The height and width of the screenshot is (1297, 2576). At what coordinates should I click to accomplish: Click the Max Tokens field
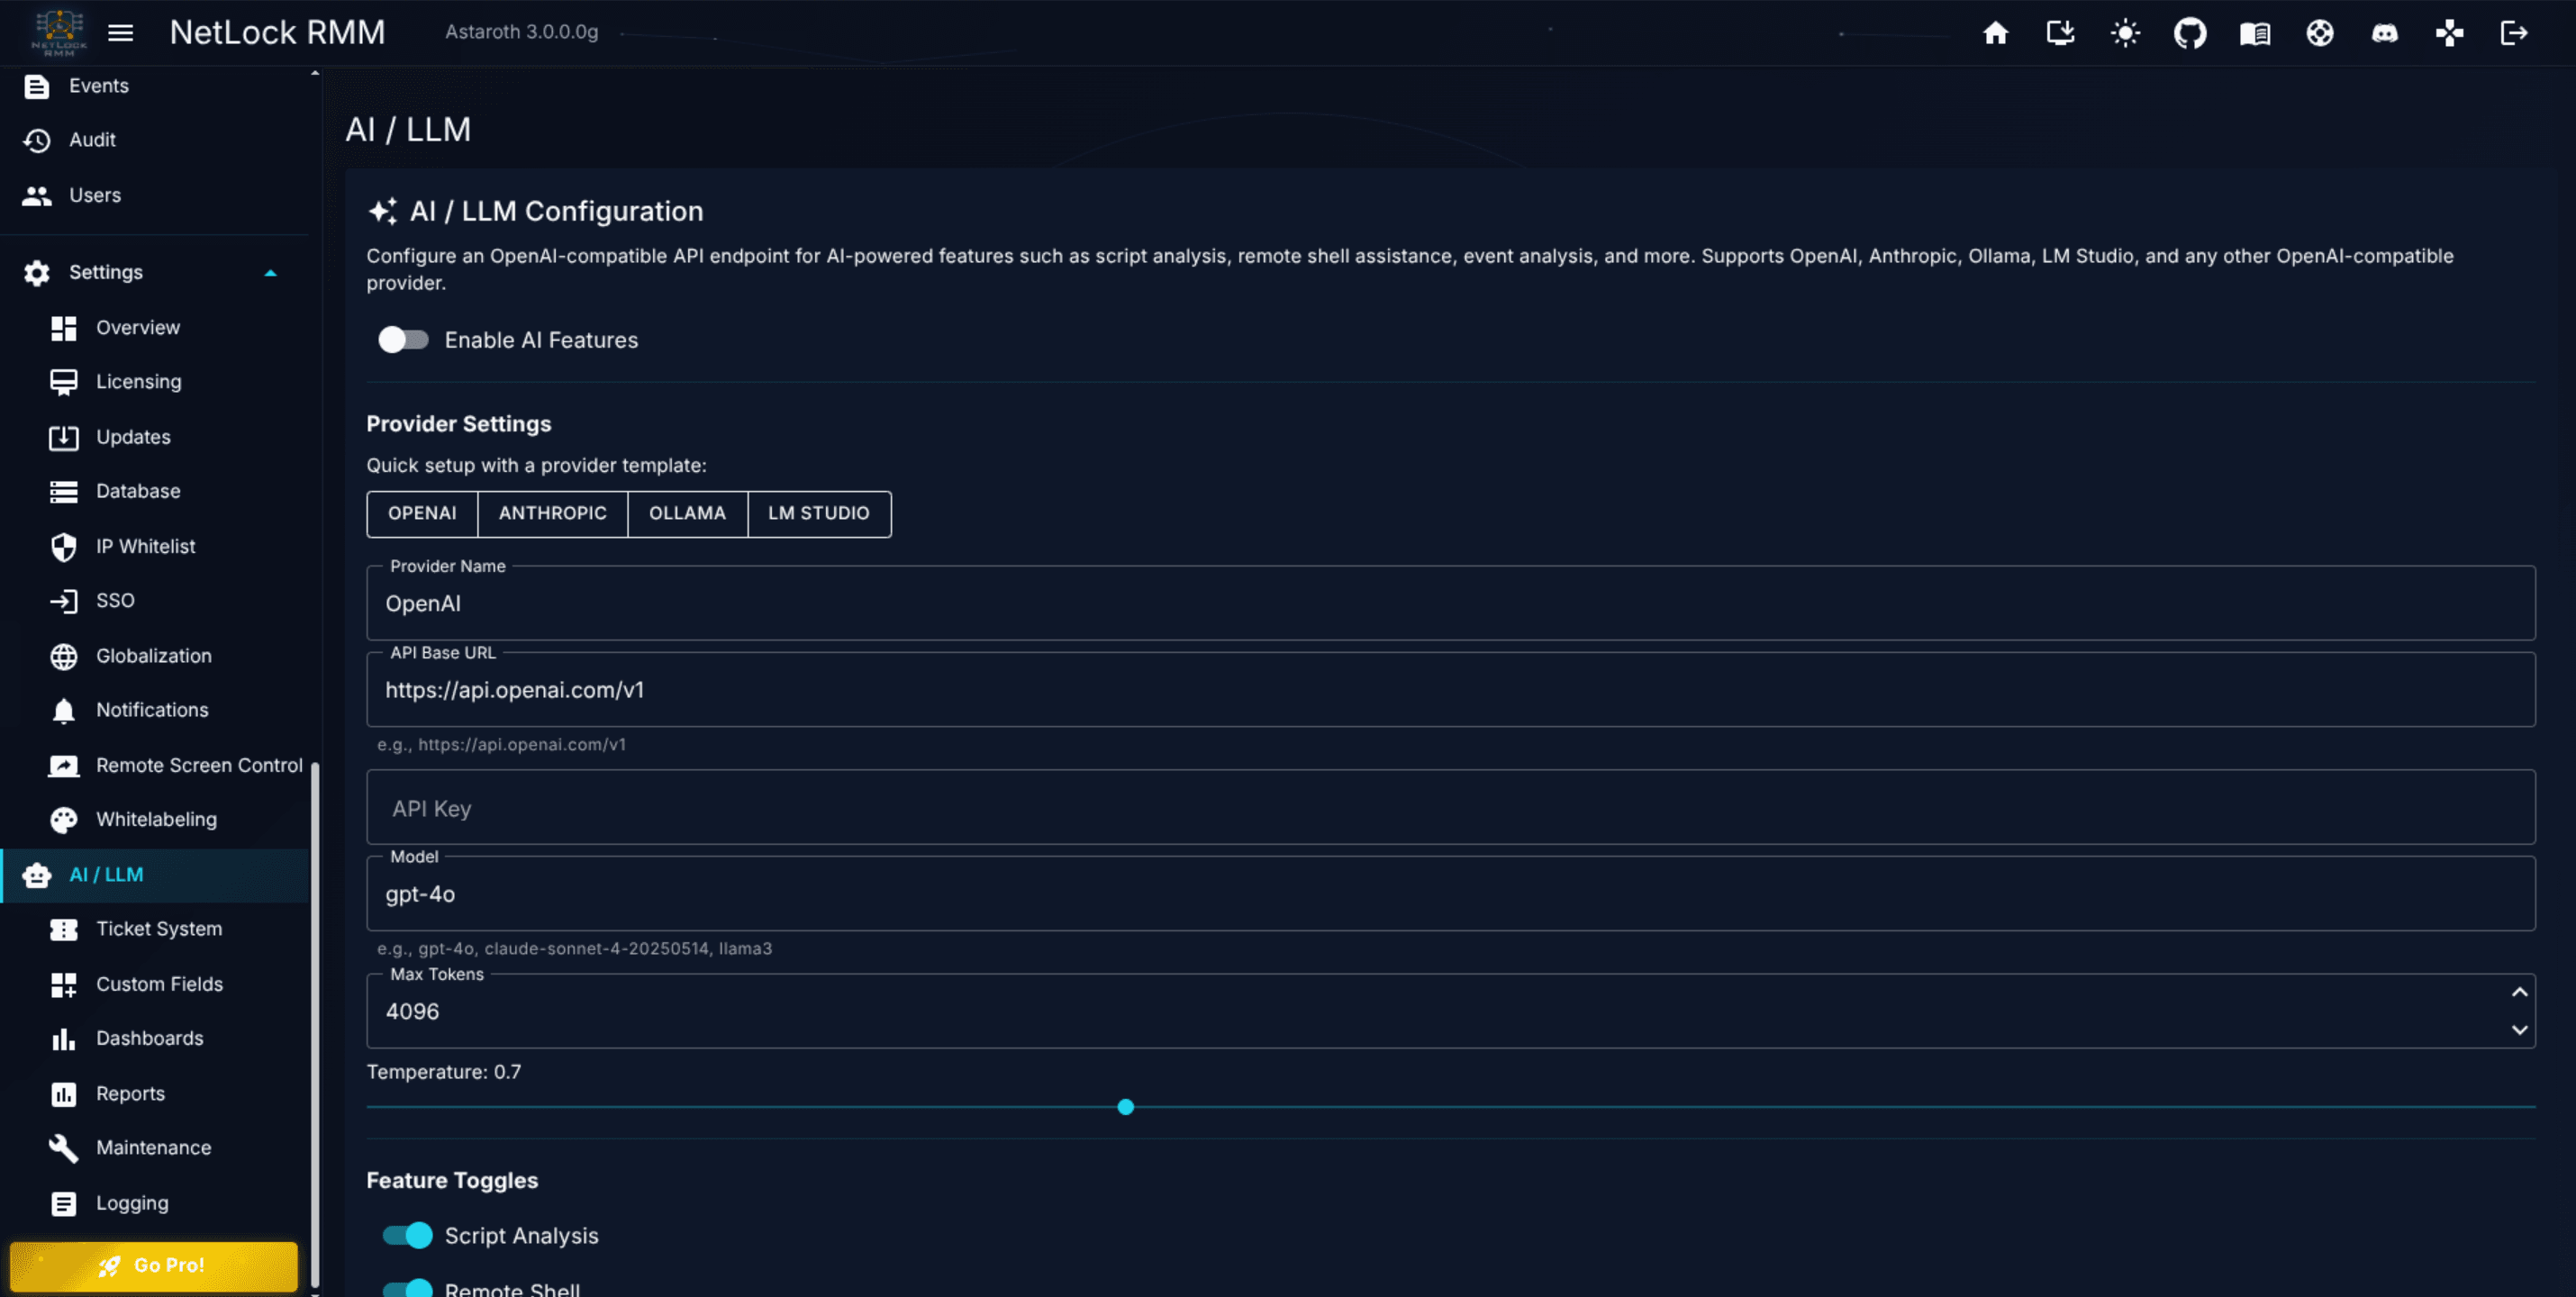(1450, 1011)
